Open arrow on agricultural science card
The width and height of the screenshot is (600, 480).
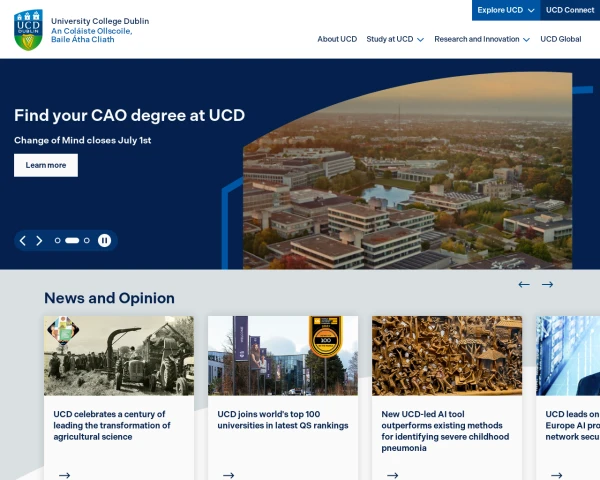(64, 475)
